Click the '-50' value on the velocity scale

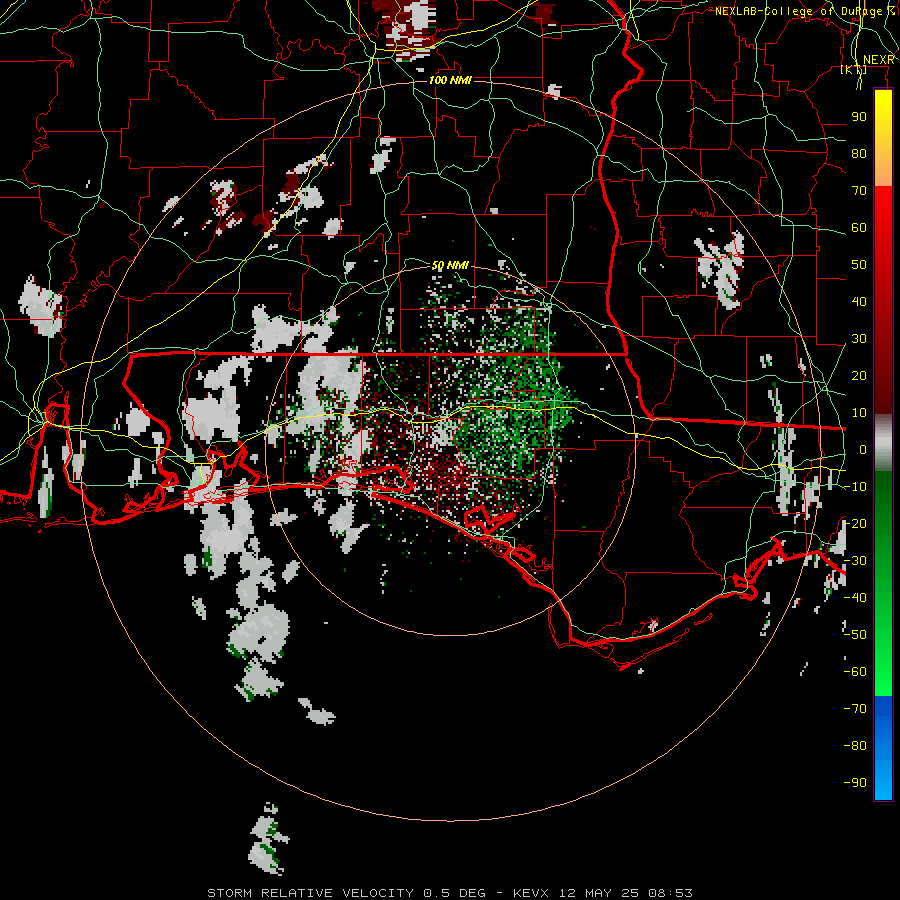pyautogui.click(x=855, y=634)
